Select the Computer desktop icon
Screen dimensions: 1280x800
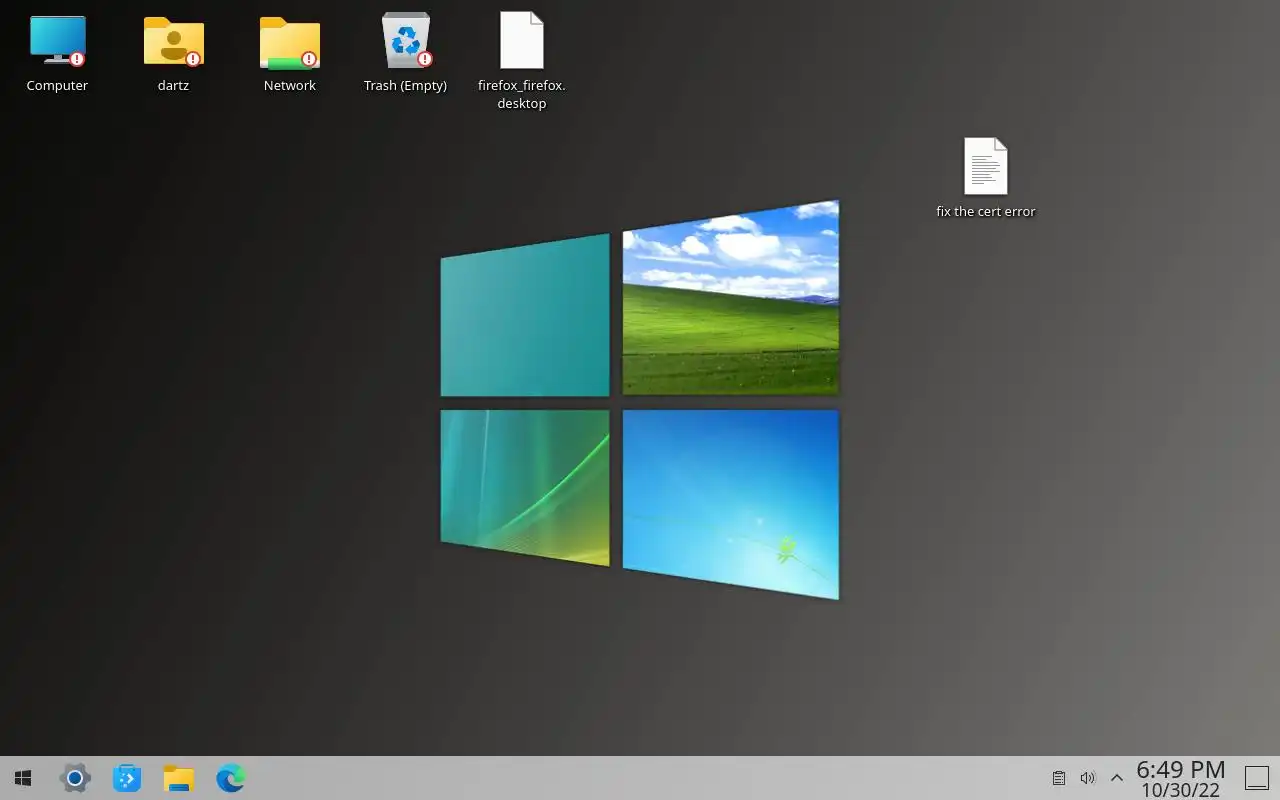57,41
